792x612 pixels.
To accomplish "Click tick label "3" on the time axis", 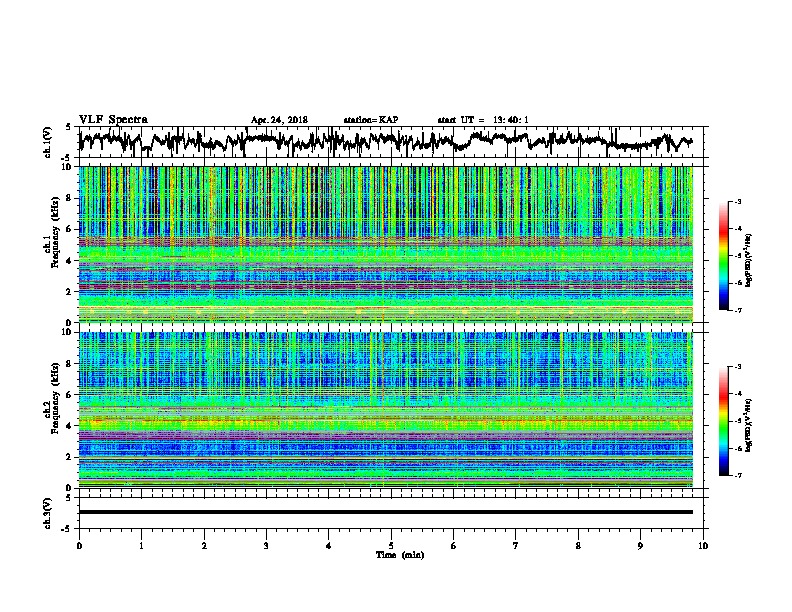I will (x=266, y=546).
